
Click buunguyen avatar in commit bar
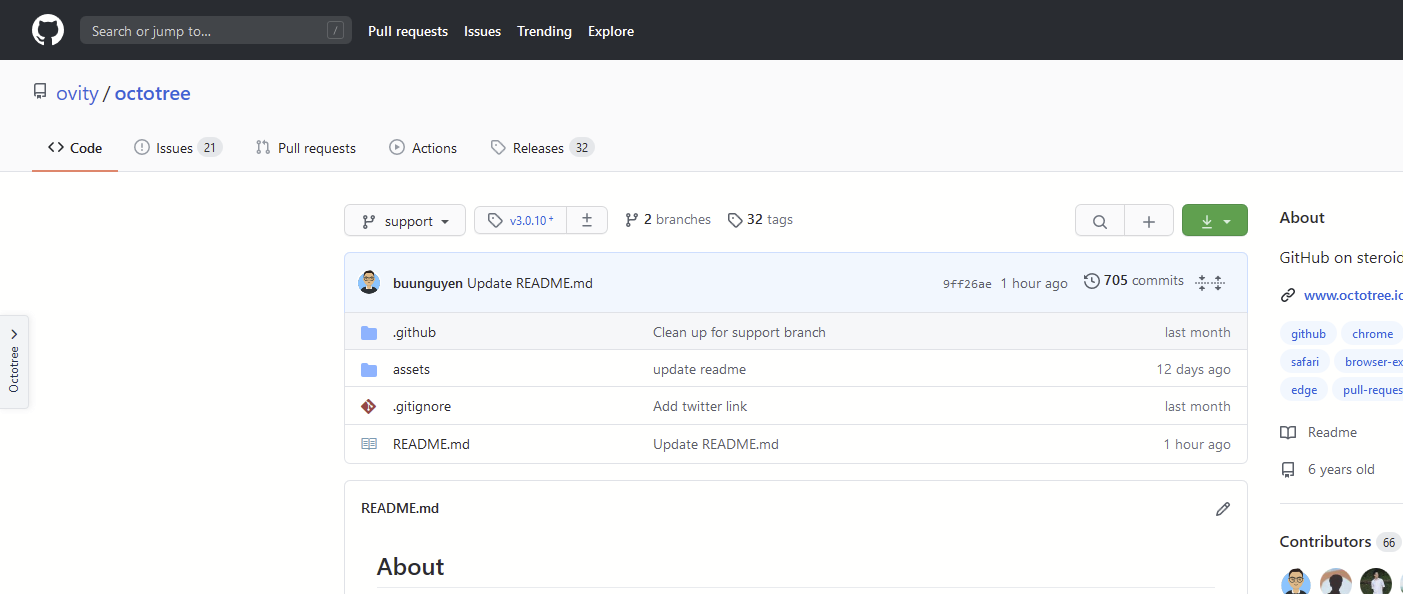[369, 282]
